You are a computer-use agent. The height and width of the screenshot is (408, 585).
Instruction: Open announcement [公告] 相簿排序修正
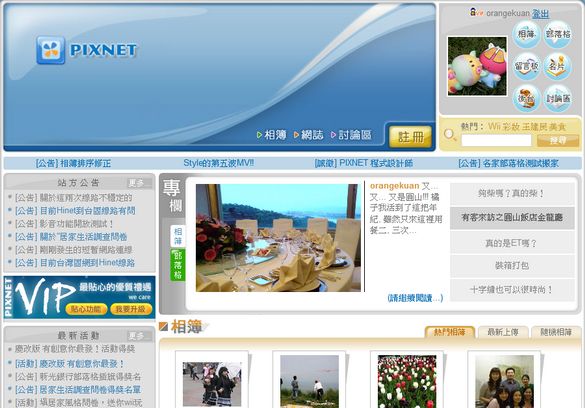tap(73, 163)
